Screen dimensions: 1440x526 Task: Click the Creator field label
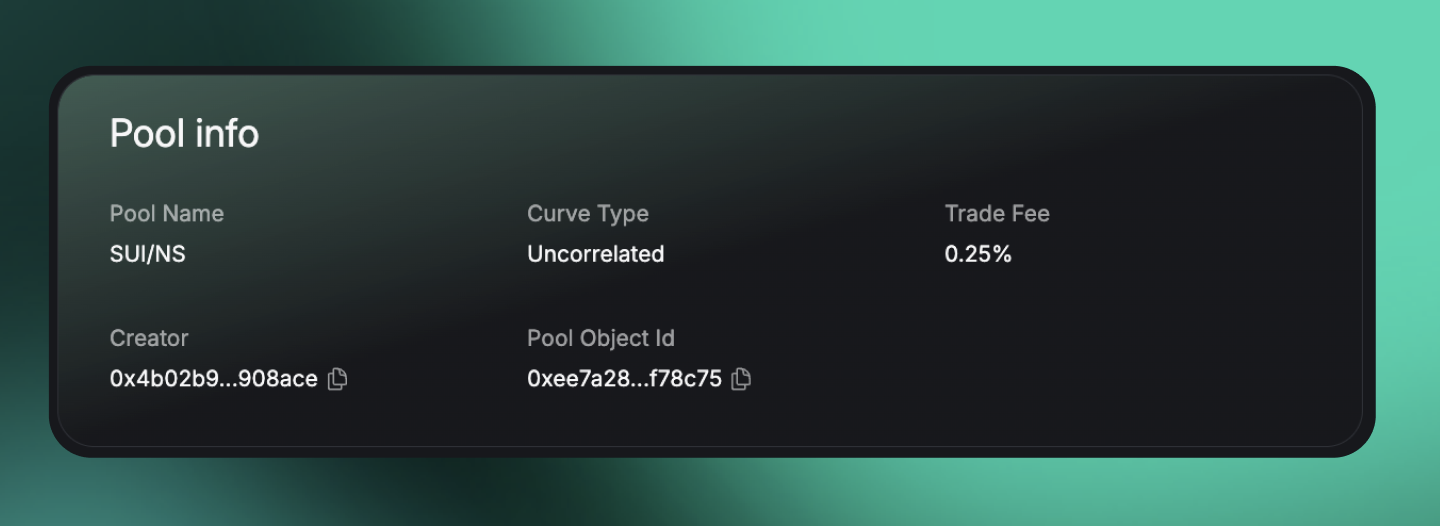click(149, 339)
